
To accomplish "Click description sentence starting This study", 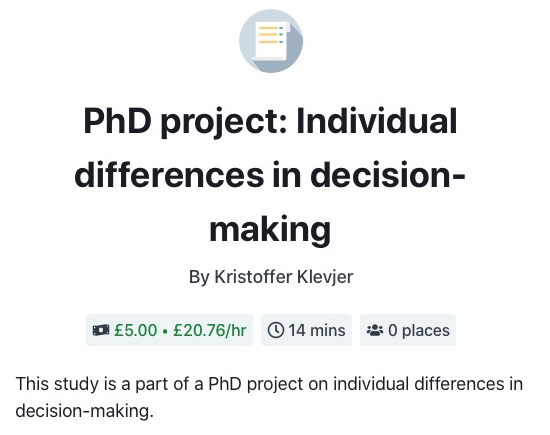I will [x=269, y=397].
